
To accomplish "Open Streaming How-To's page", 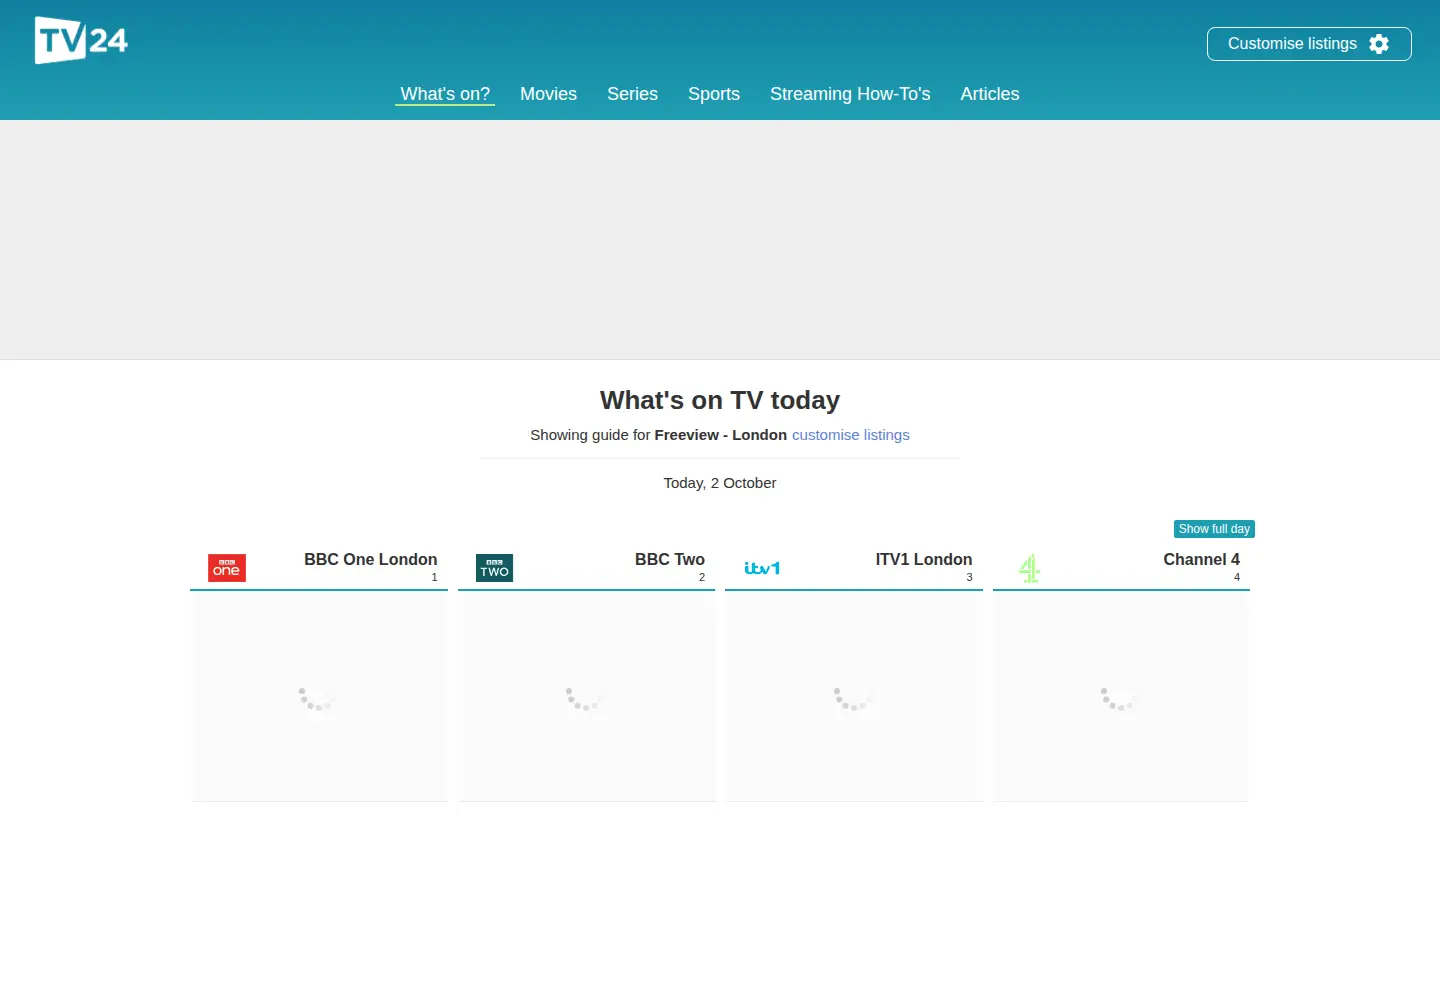I will [x=850, y=94].
